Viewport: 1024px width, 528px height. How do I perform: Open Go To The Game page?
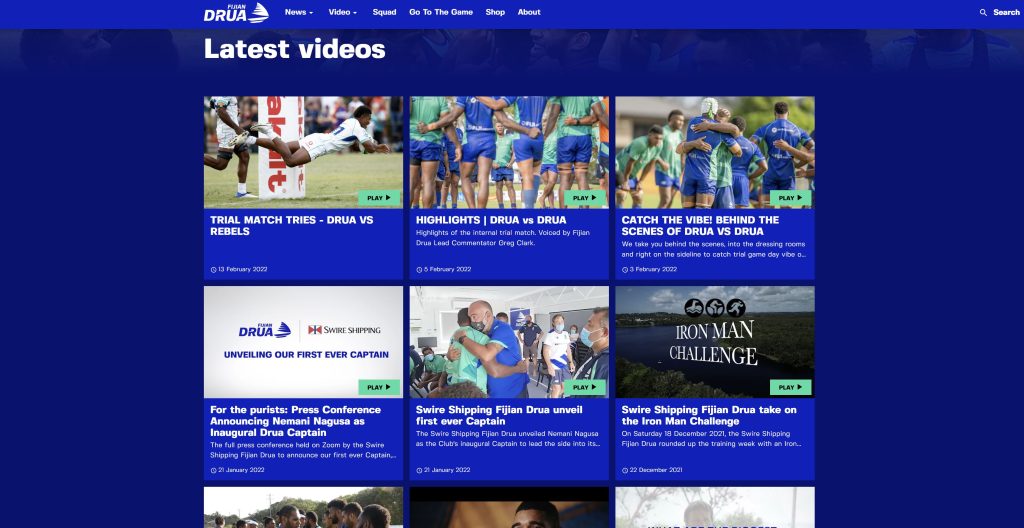(x=441, y=12)
